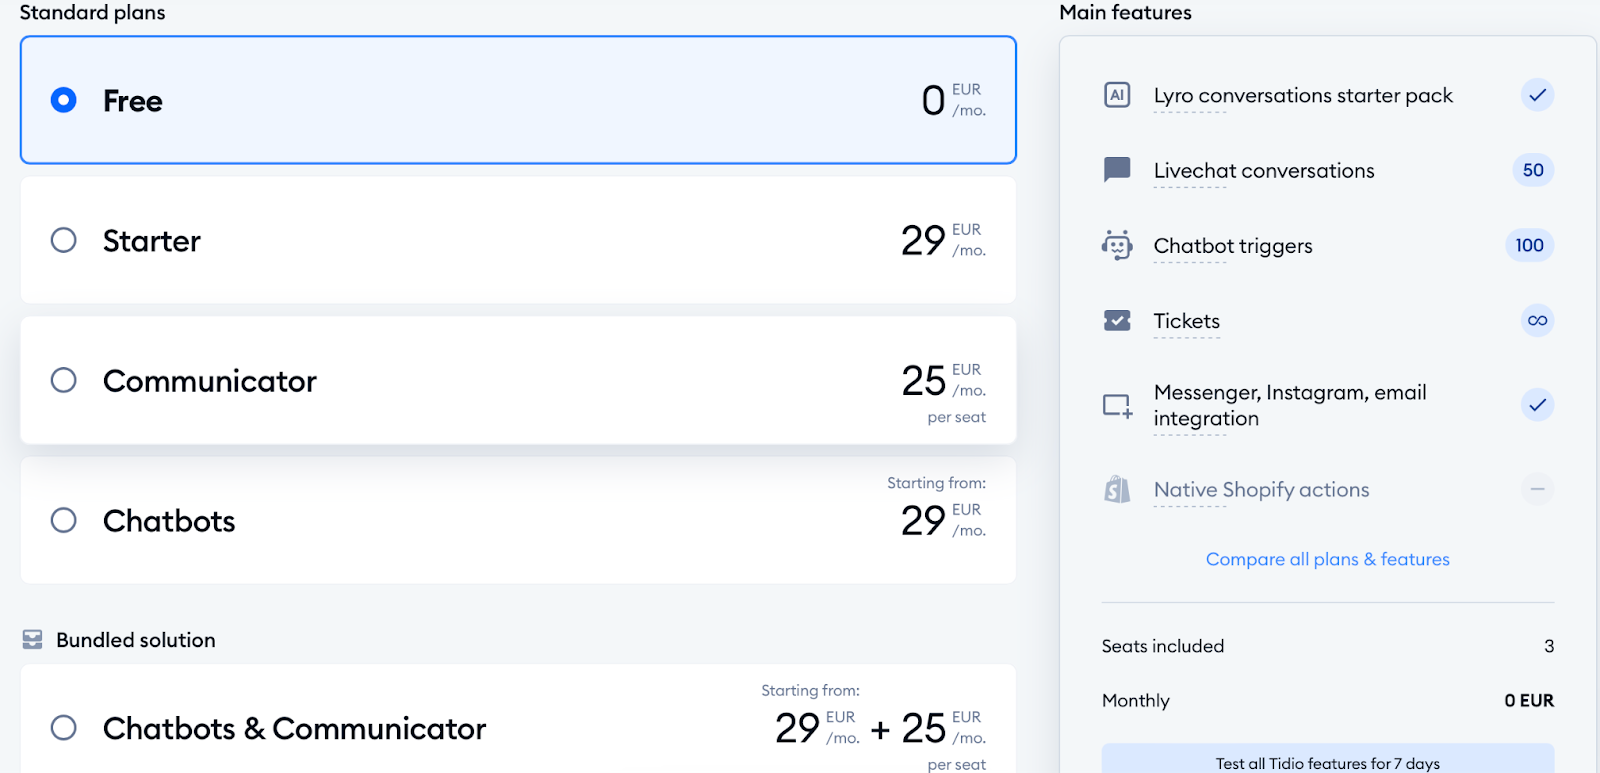The width and height of the screenshot is (1600, 773).
Task: Select the Starter plan radio button
Action: 63,240
